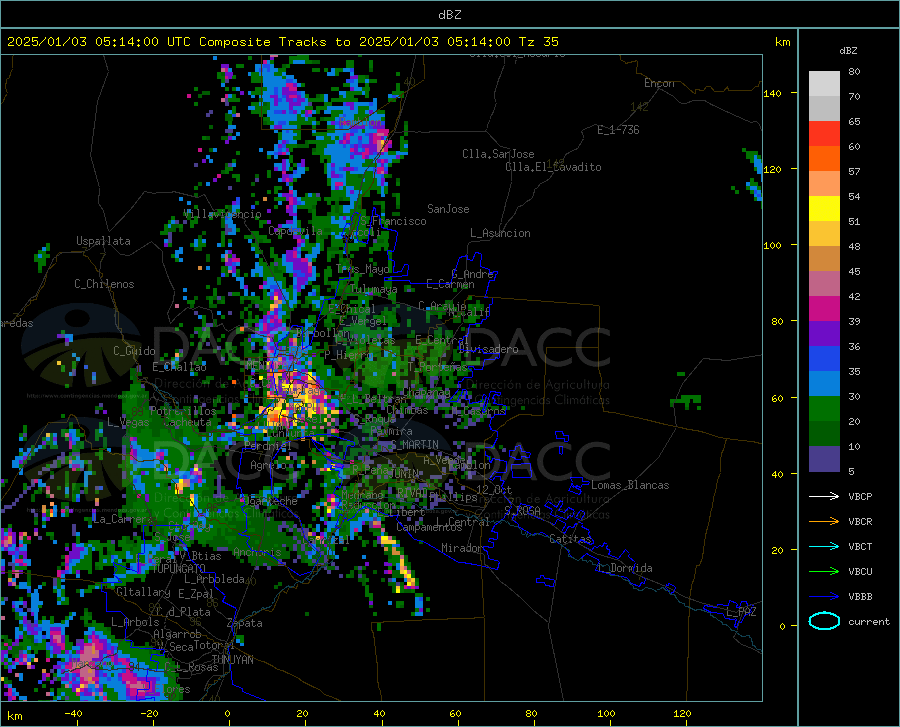Image resolution: width=900 pixels, height=727 pixels.
Task: Click the 'L_Dormida' map label
Action: [624, 568]
